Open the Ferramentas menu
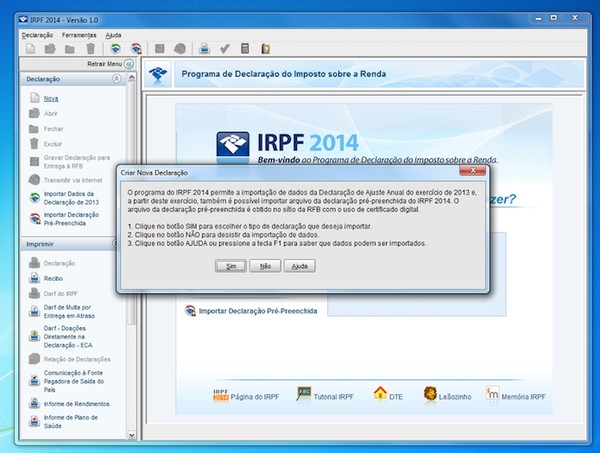 tap(79, 34)
